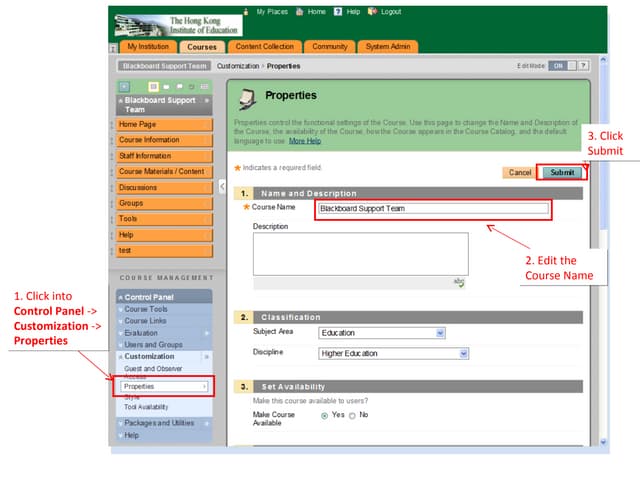Image resolution: width=640 pixels, height=480 pixels.
Task: Open Groups in course menu
Action: point(164,203)
